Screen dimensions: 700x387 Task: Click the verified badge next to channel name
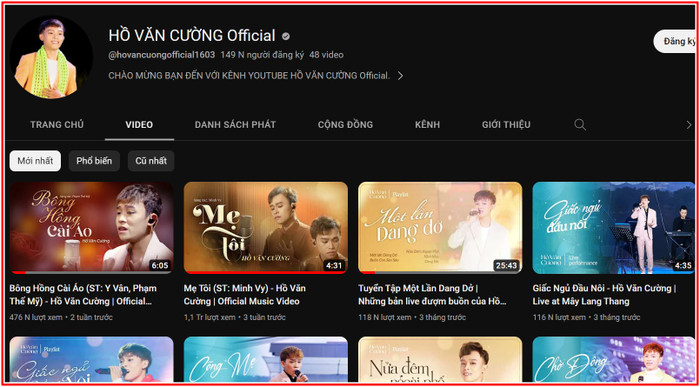click(286, 36)
